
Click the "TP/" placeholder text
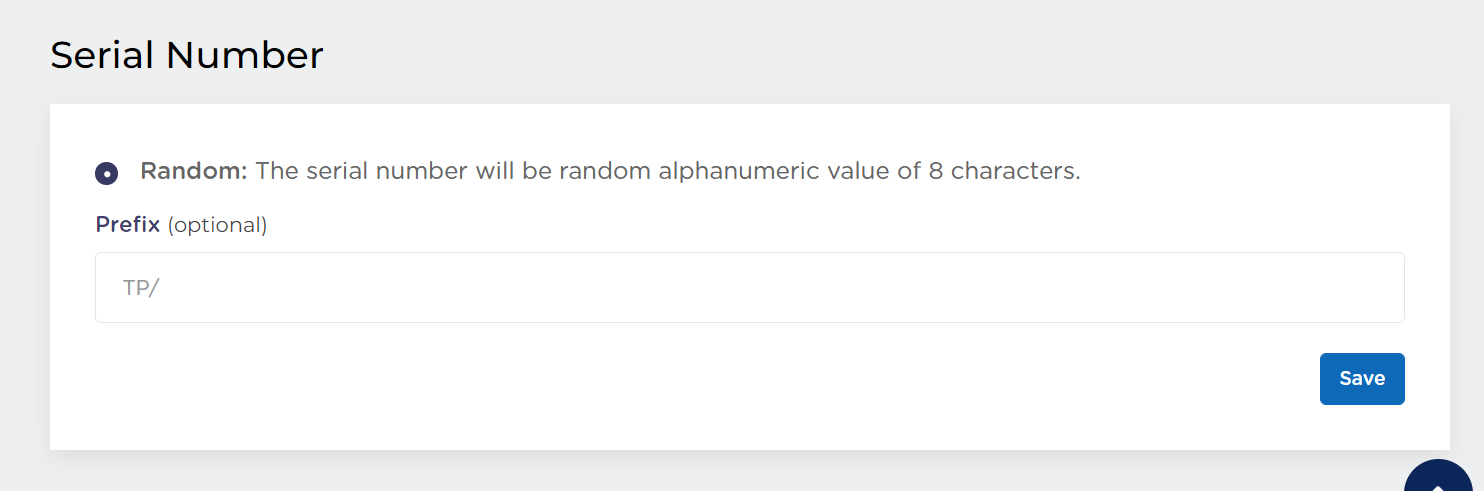pyautogui.click(x=141, y=288)
